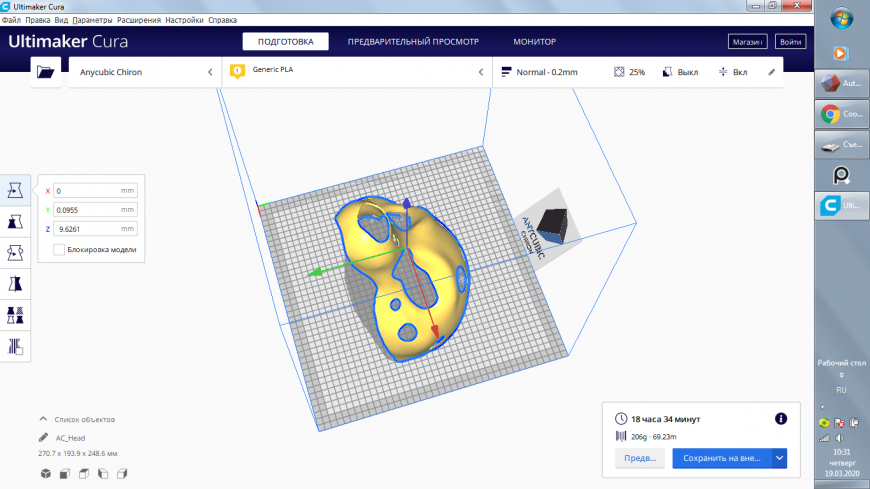This screenshot has height=489, width=870.
Task: Click the media player taskbar icon
Action: [x=841, y=53]
